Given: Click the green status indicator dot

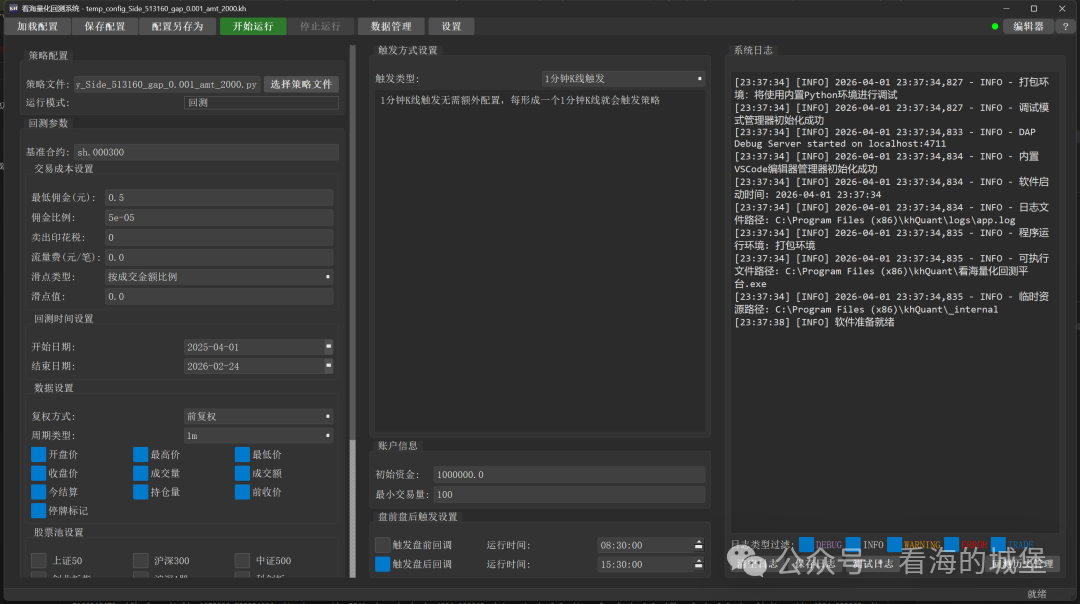Looking at the screenshot, I should tap(995, 26).
